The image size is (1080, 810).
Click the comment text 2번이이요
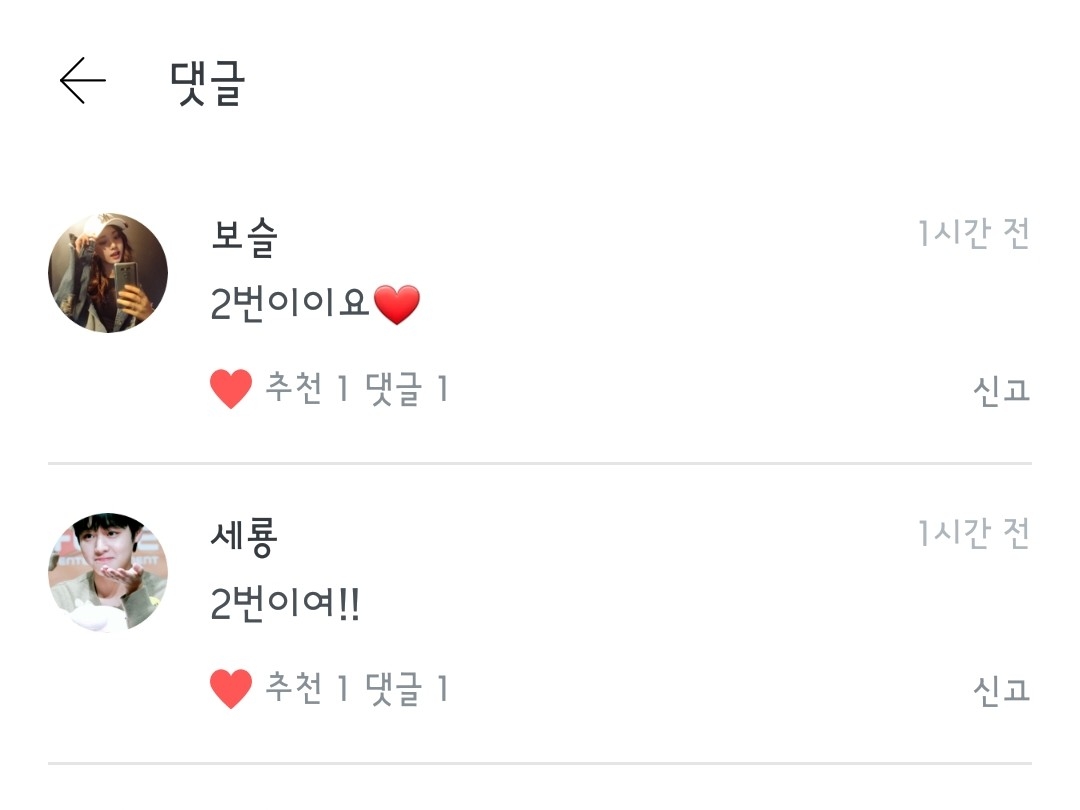pos(291,304)
